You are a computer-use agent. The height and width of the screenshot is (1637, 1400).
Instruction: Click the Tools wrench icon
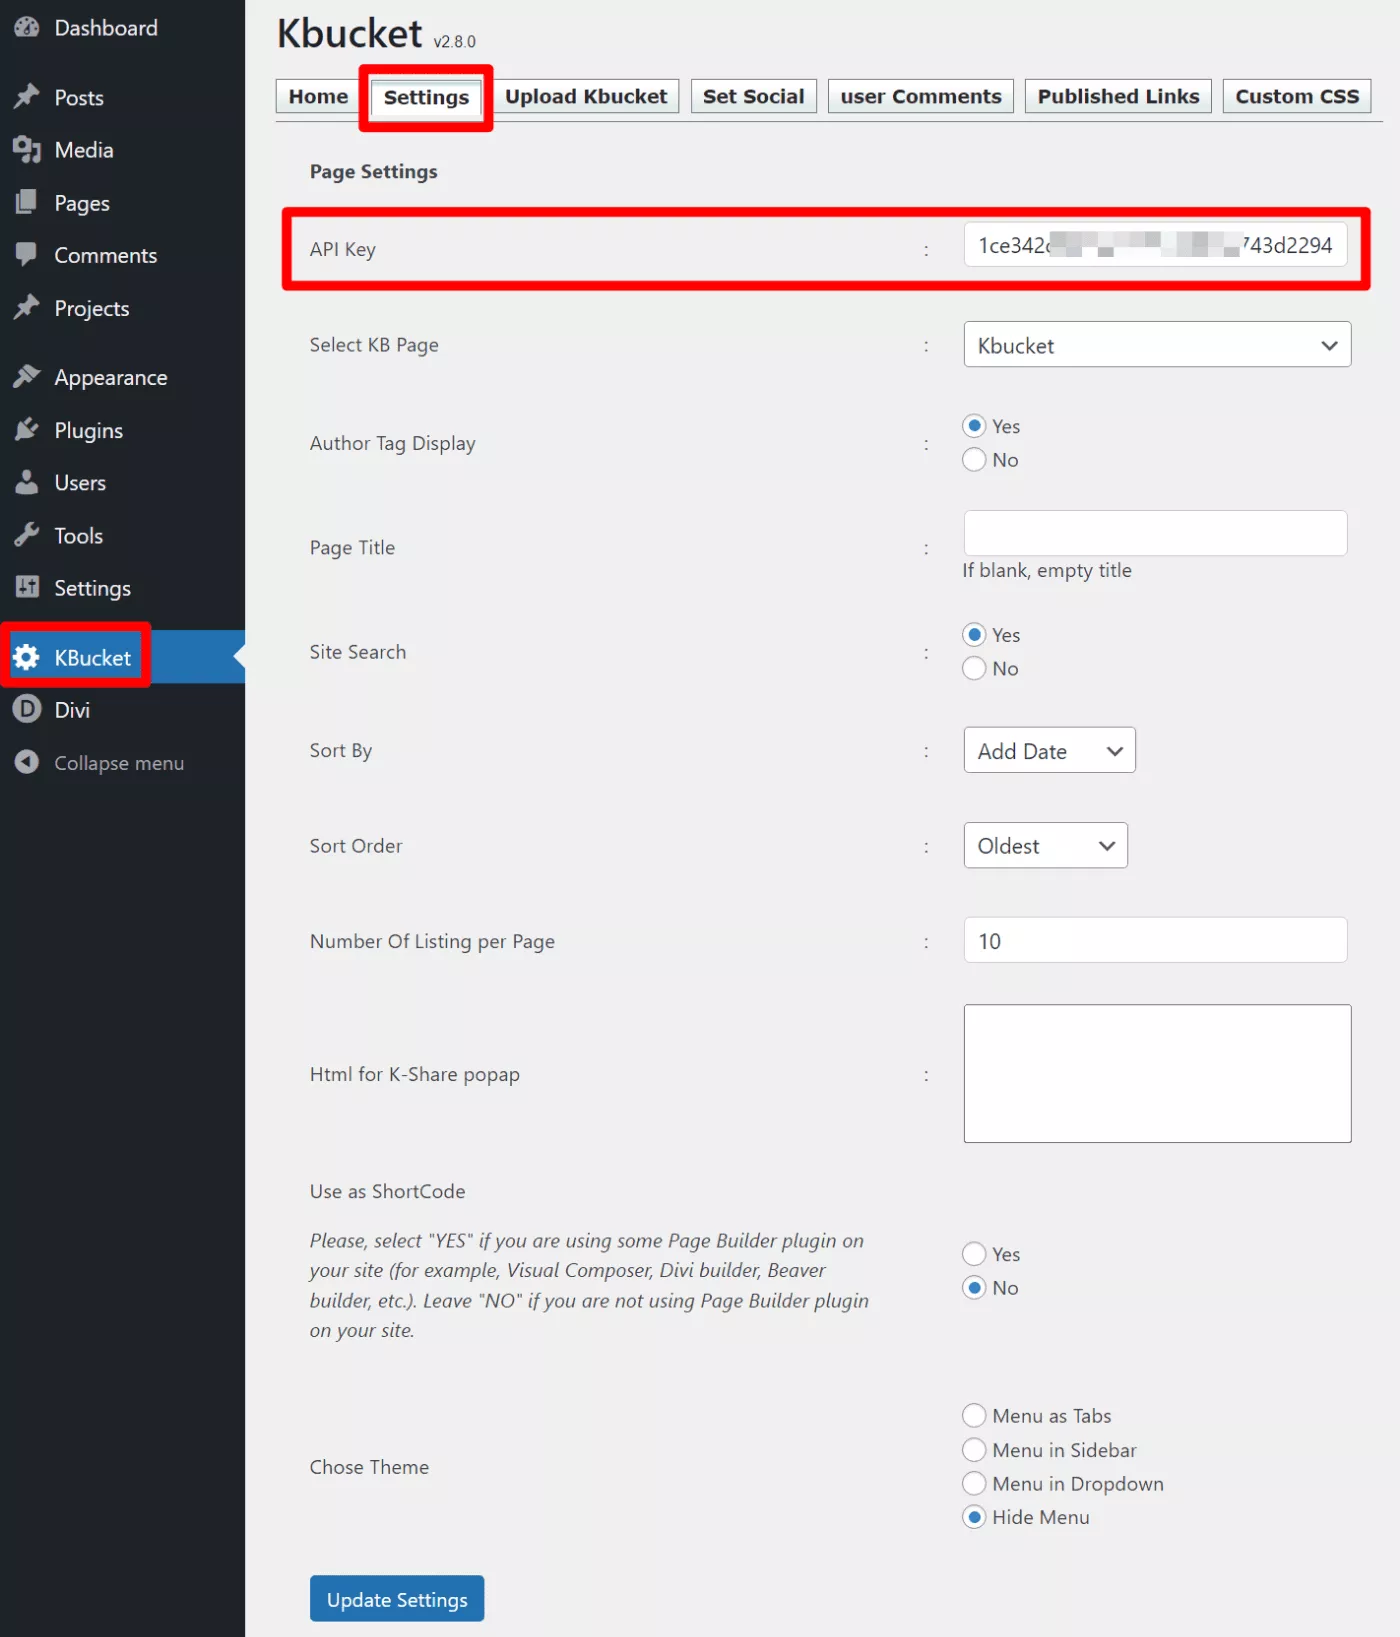tap(27, 535)
